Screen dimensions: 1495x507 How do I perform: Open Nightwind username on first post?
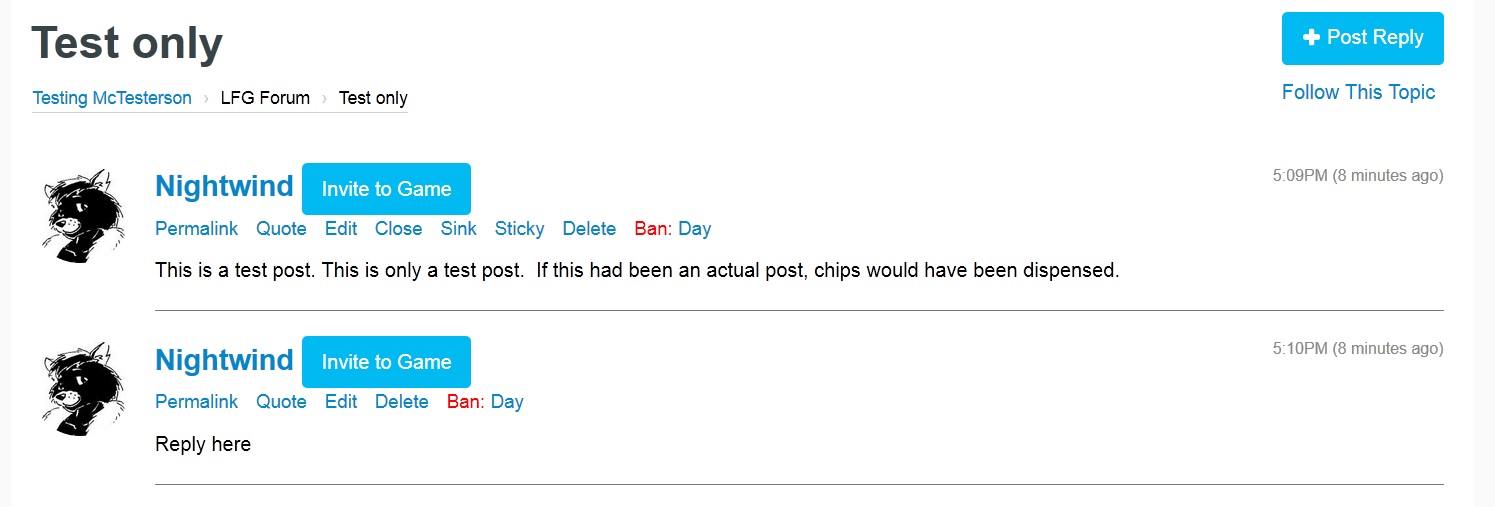[x=224, y=186]
